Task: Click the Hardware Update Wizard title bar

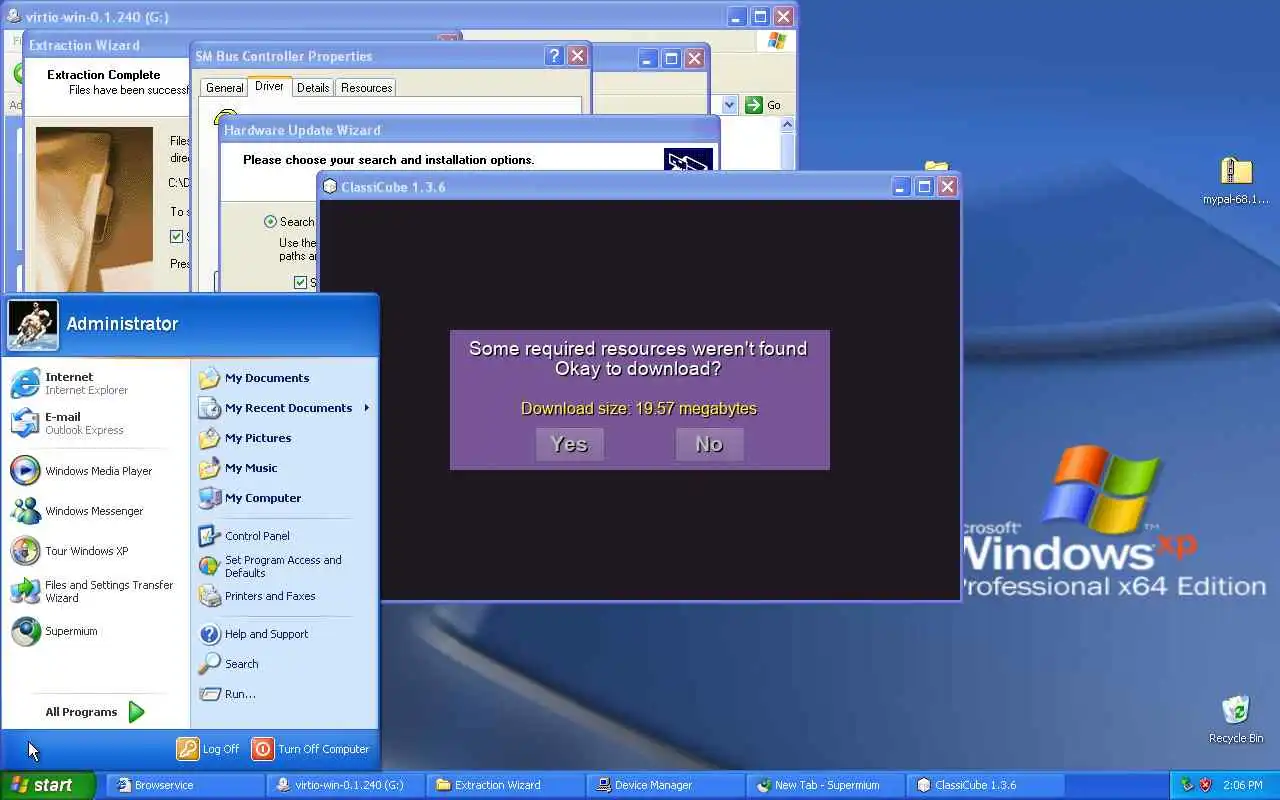Action: (x=469, y=130)
